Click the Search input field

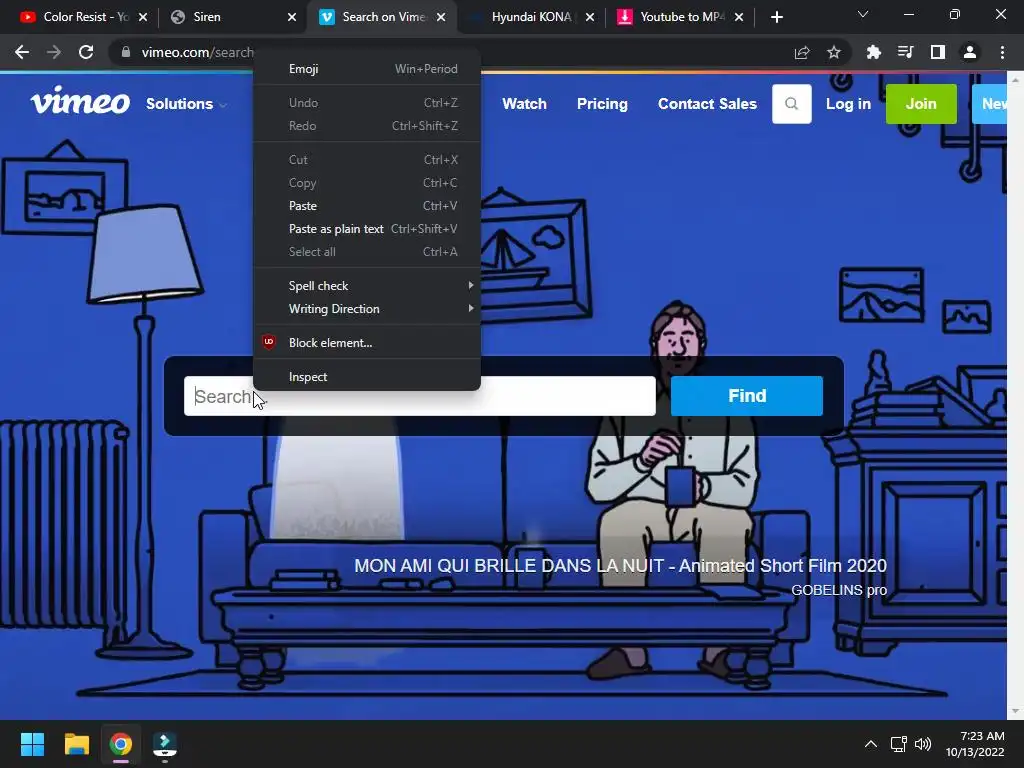419,396
